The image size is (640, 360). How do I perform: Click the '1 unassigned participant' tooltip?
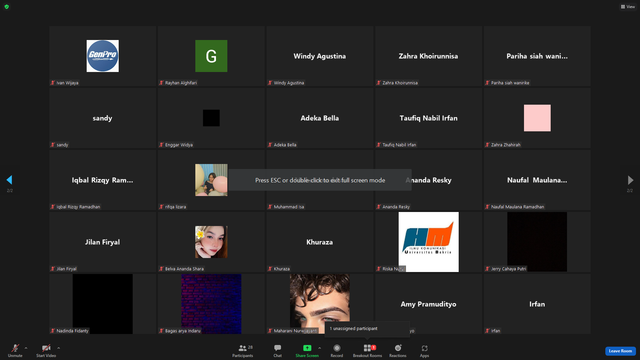click(367, 329)
